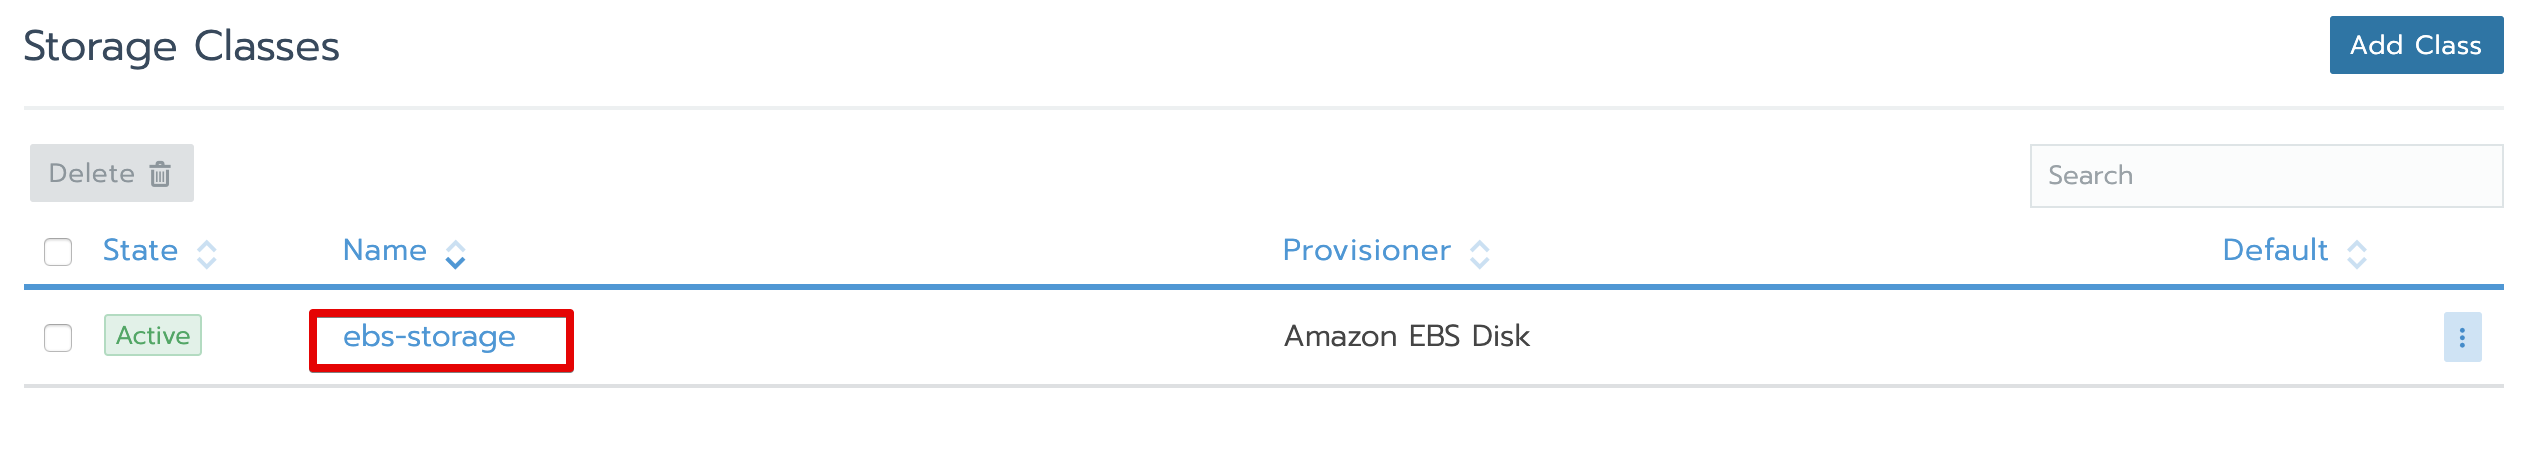The width and height of the screenshot is (2530, 452).
Task: Toggle the select-all checkbox in header
Action: click(x=58, y=252)
